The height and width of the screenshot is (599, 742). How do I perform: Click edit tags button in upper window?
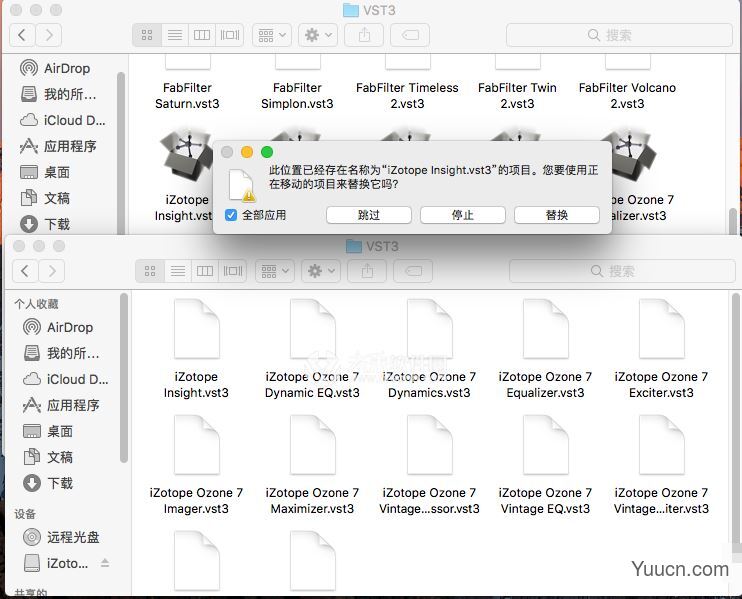[410, 35]
